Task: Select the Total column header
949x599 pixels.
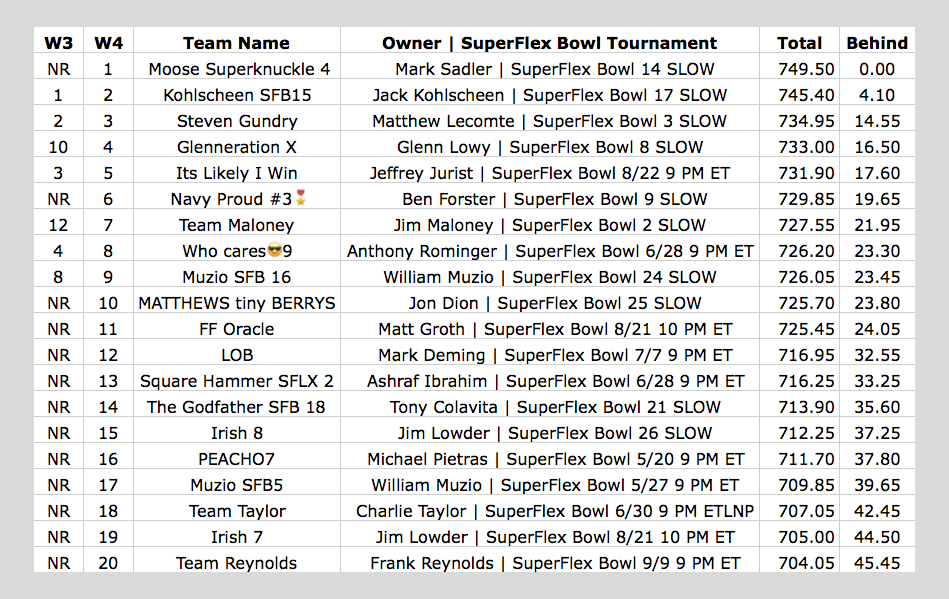Action: coord(800,43)
